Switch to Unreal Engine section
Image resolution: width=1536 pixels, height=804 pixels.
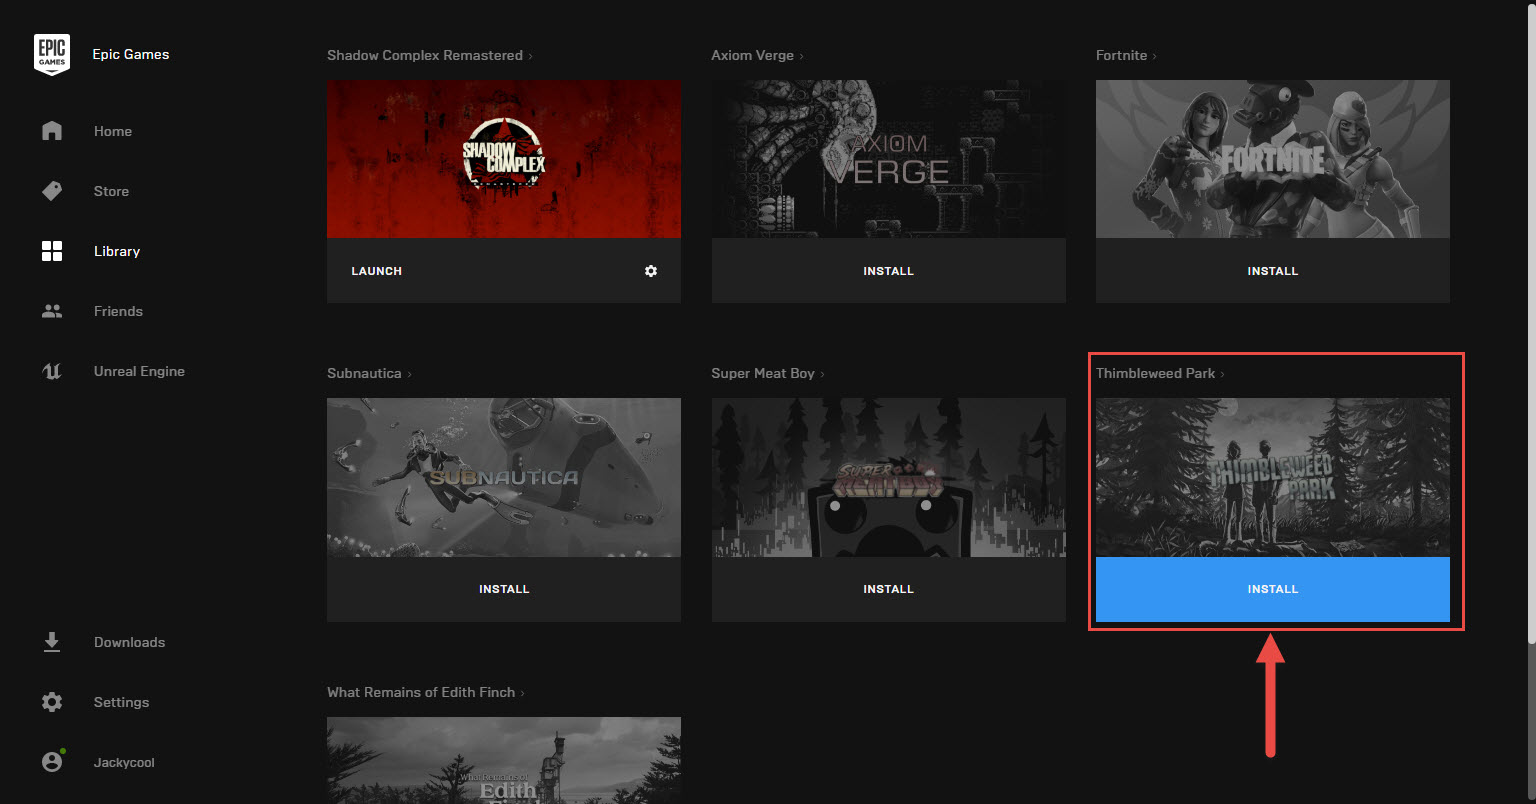pos(139,371)
